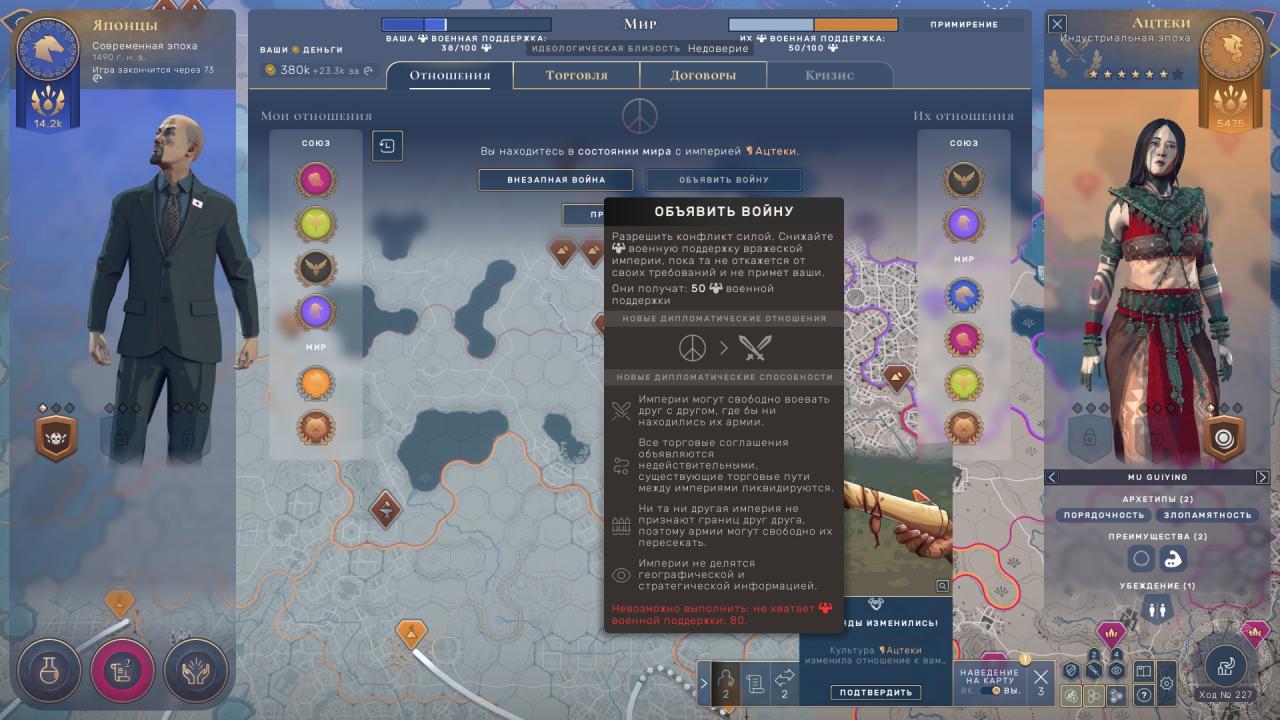Click the skull badge under Japanese leader

(56, 438)
